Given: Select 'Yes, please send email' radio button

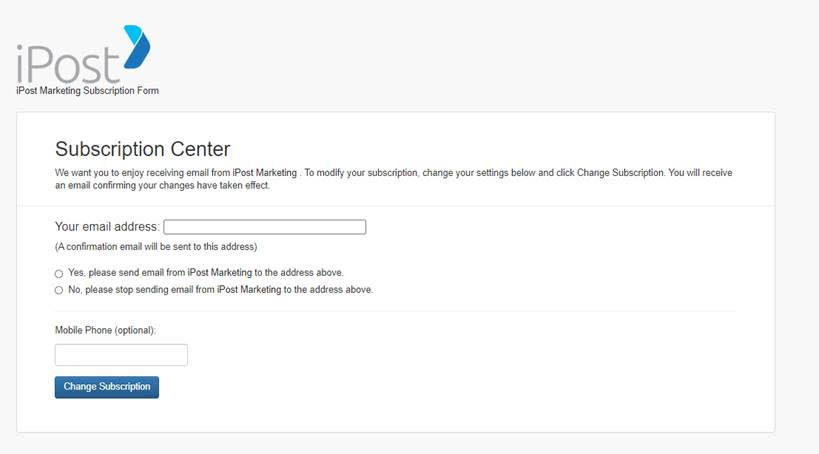Looking at the screenshot, I should pyautogui.click(x=59, y=274).
